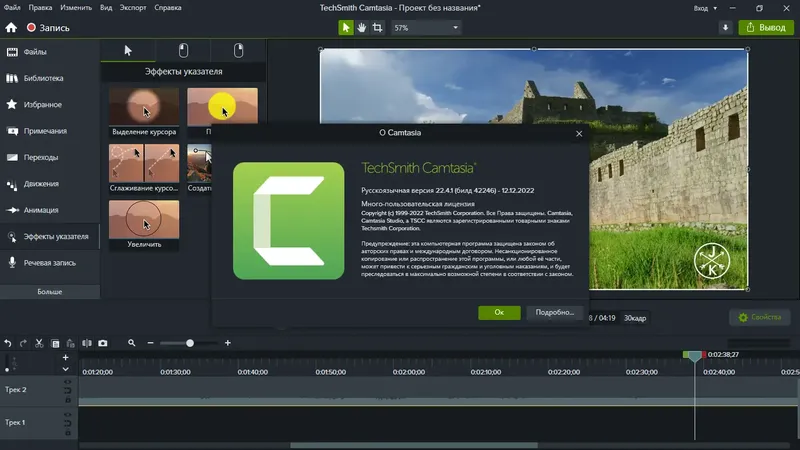Image resolution: width=800 pixels, height=450 pixels.
Task: Open the 57% canvas zoom dropdown
Action: point(426,28)
